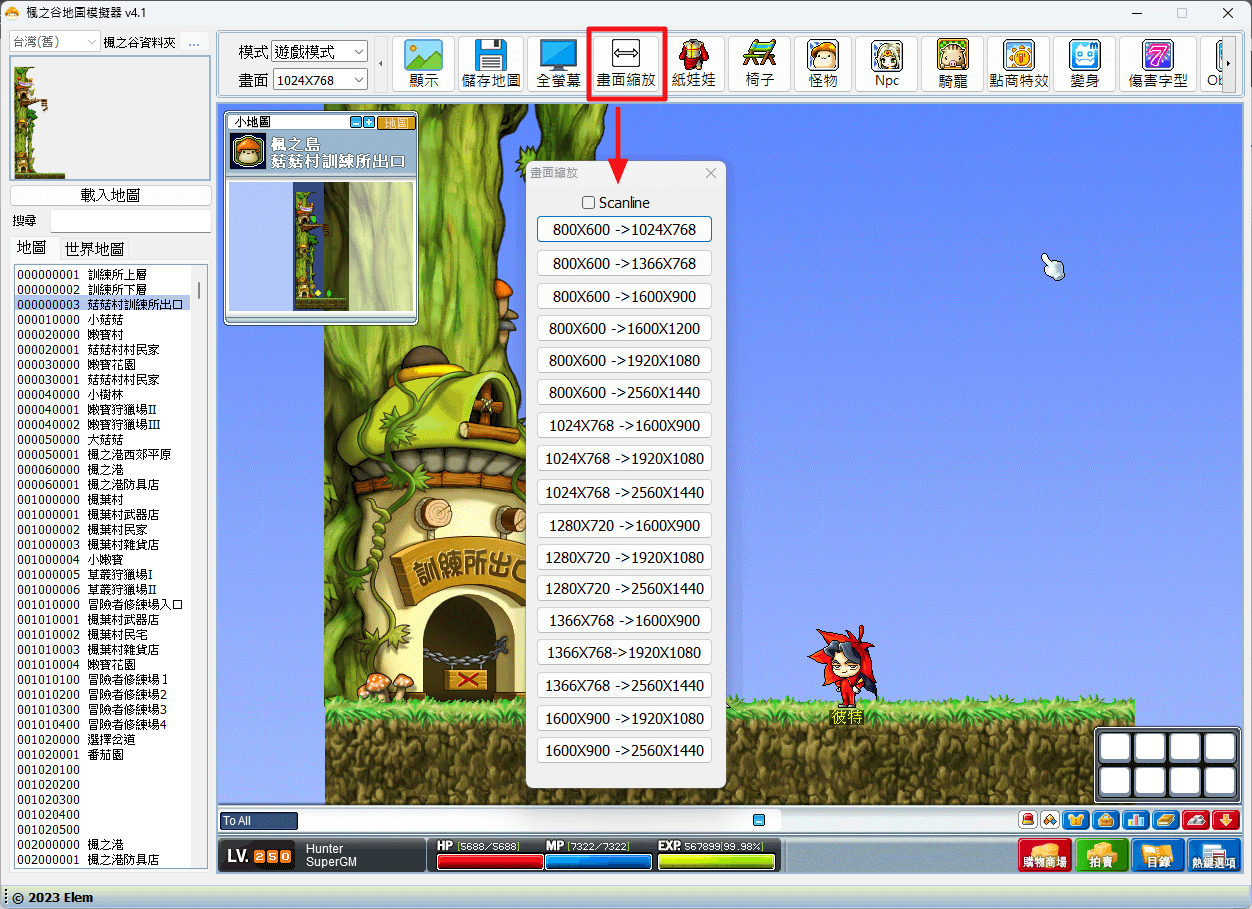Expand the 台灣(舊) region dropdown
Image resolution: width=1252 pixels, height=909 pixels.
pyautogui.click(x=54, y=41)
